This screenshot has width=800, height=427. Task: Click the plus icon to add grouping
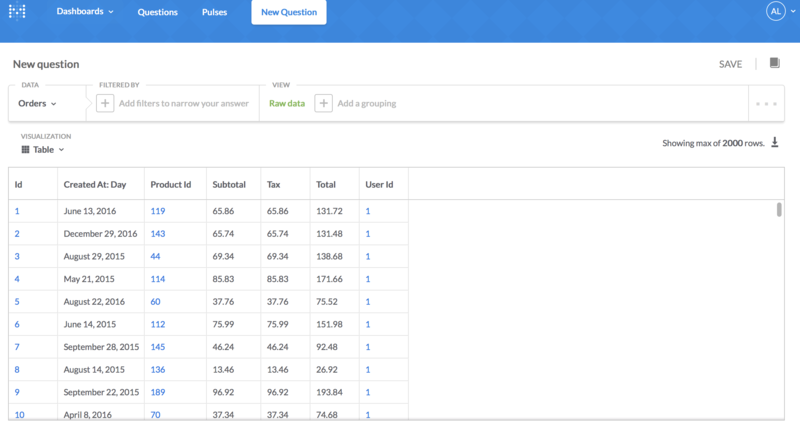click(x=323, y=103)
